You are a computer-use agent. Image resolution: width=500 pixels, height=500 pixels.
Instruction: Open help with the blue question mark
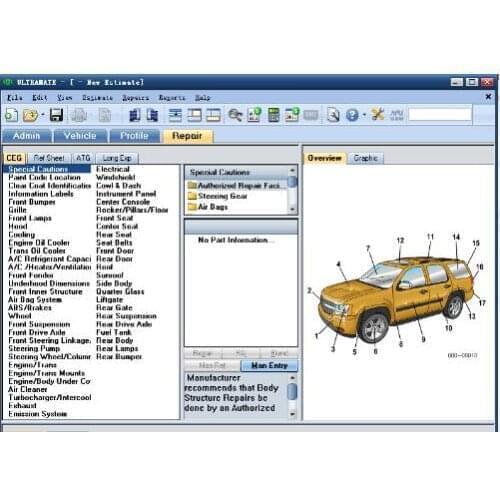(352, 115)
